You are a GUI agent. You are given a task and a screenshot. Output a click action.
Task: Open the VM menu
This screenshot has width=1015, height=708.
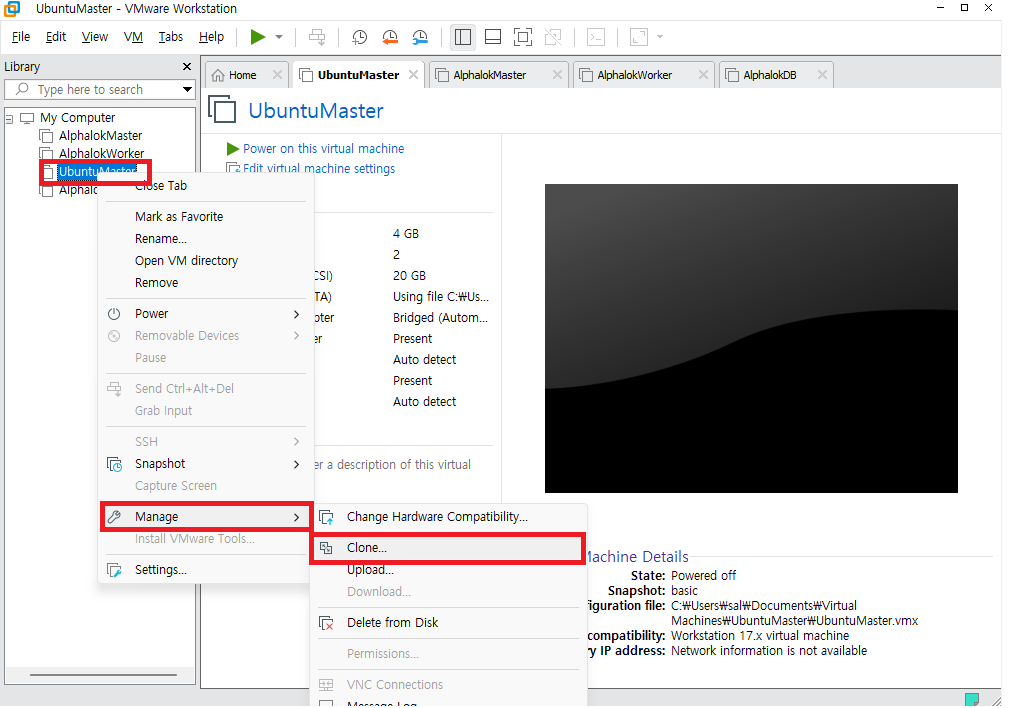133,37
